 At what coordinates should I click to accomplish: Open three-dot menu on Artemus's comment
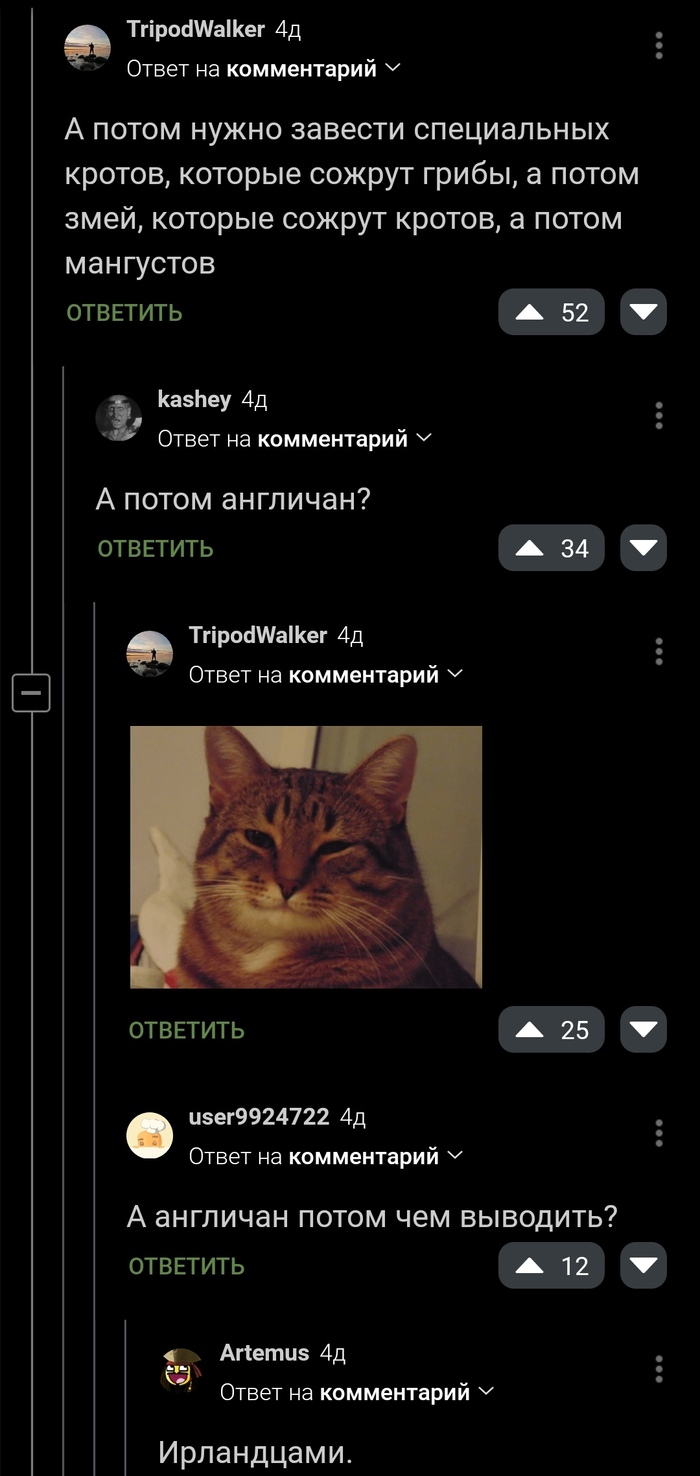click(658, 1370)
